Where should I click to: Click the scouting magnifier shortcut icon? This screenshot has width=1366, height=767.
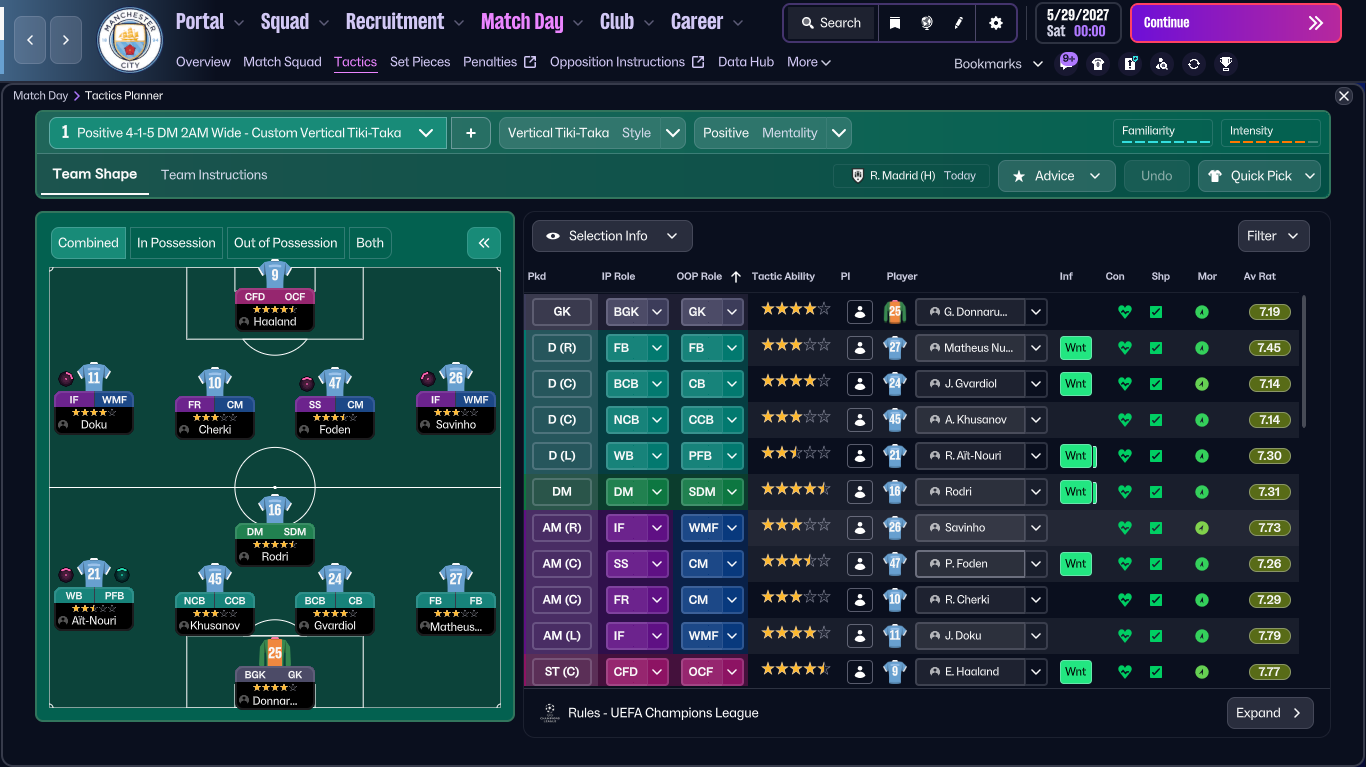tap(1162, 64)
